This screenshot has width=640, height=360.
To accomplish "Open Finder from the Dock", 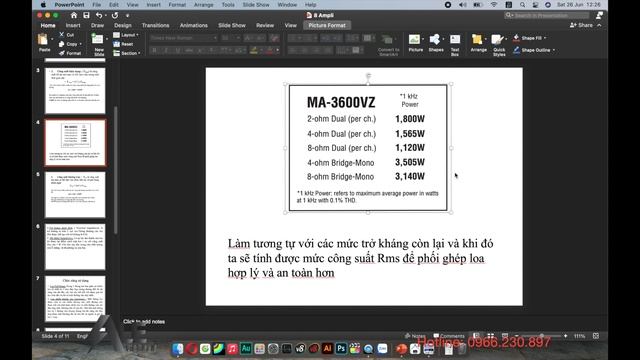I will coord(178,349).
